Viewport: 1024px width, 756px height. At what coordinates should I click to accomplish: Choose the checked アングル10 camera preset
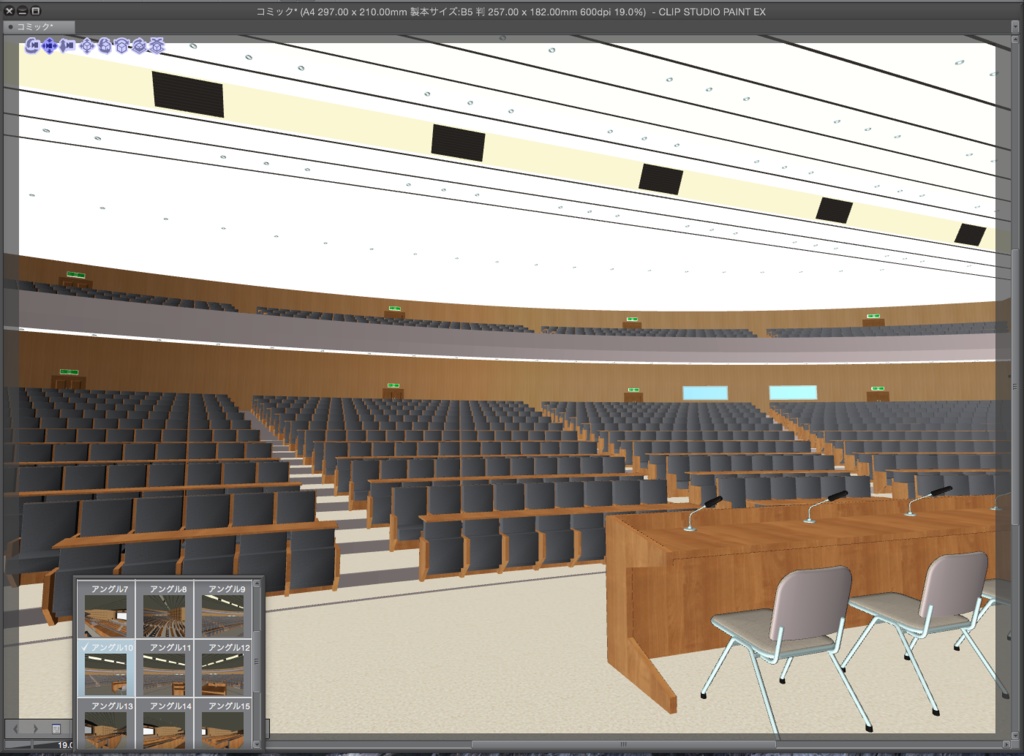pyautogui.click(x=106, y=669)
